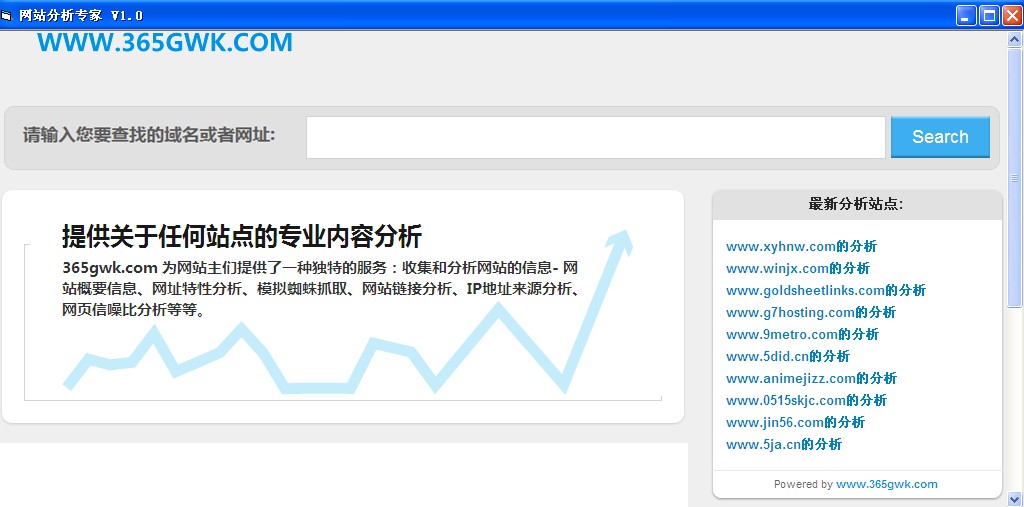The width and height of the screenshot is (1024, 507).
Task: Click the 最新分析站点 panel header
Action: [857, 204]
